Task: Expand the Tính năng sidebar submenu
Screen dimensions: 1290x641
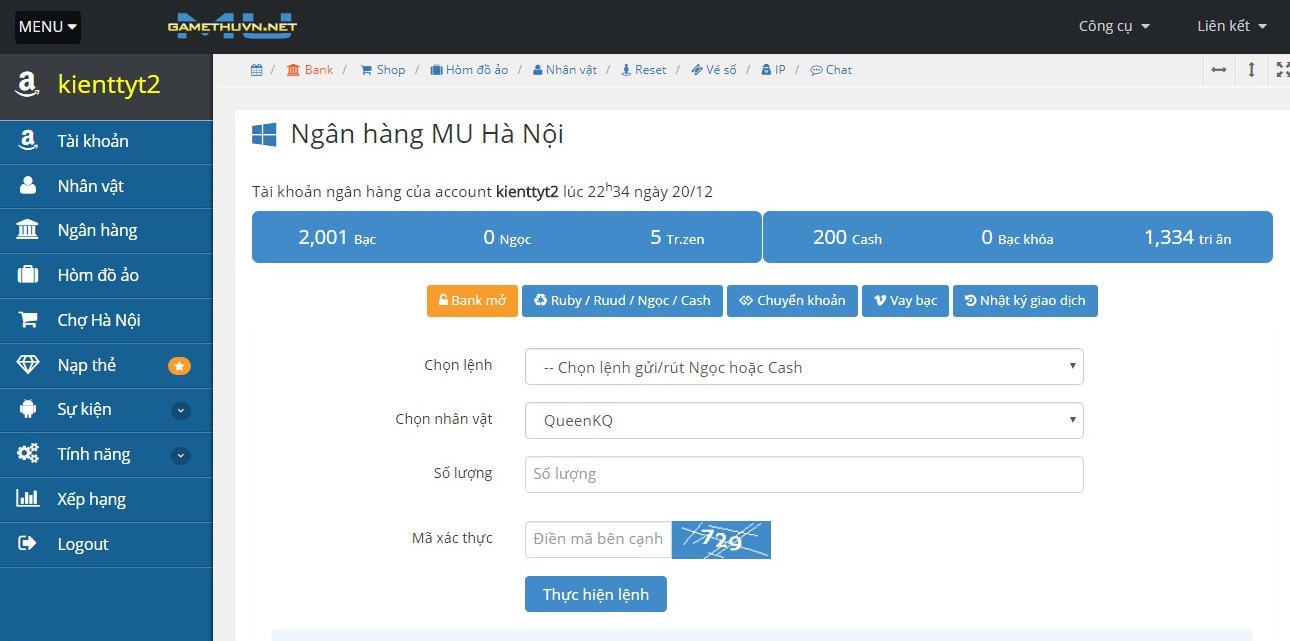Action: [x=180, y=455]
